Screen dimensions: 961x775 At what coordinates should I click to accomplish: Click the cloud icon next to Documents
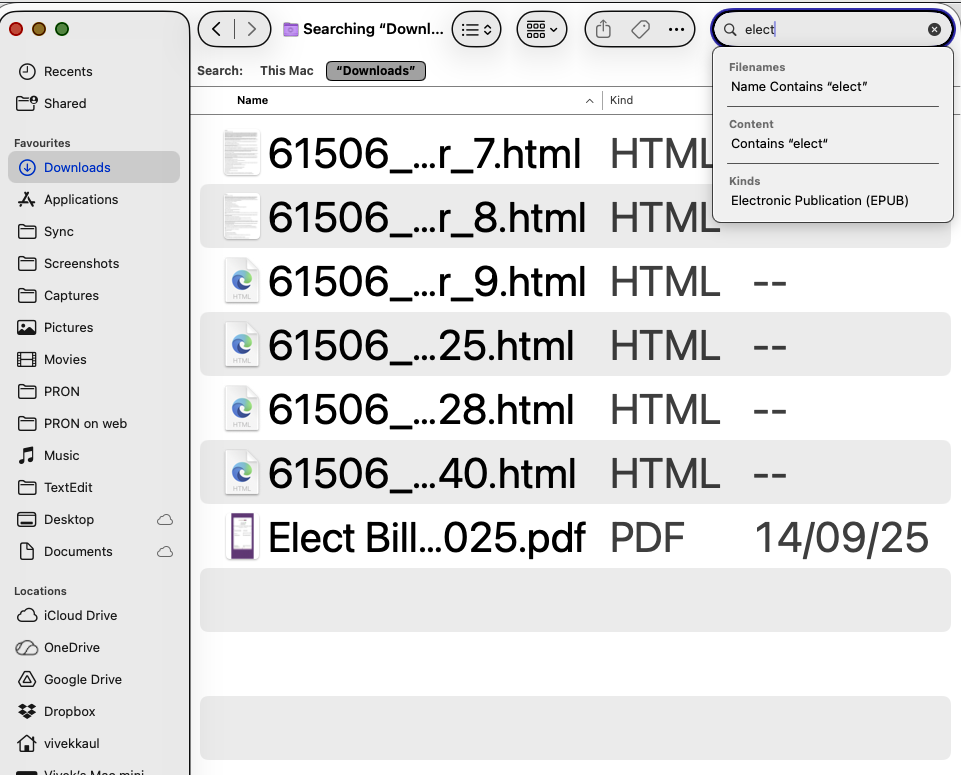pyautogui.click(x=165, y=551)
